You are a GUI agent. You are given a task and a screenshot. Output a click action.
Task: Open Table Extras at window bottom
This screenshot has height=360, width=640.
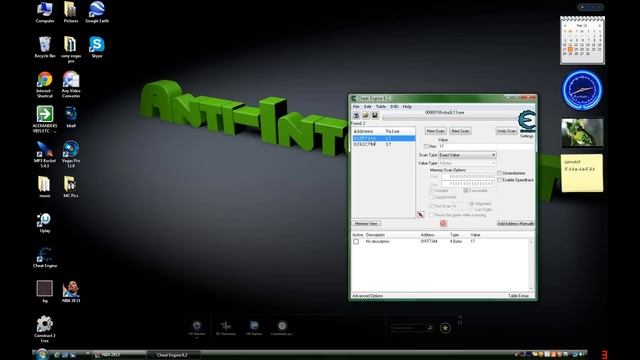pyautogui.click(x=518, y=296)
